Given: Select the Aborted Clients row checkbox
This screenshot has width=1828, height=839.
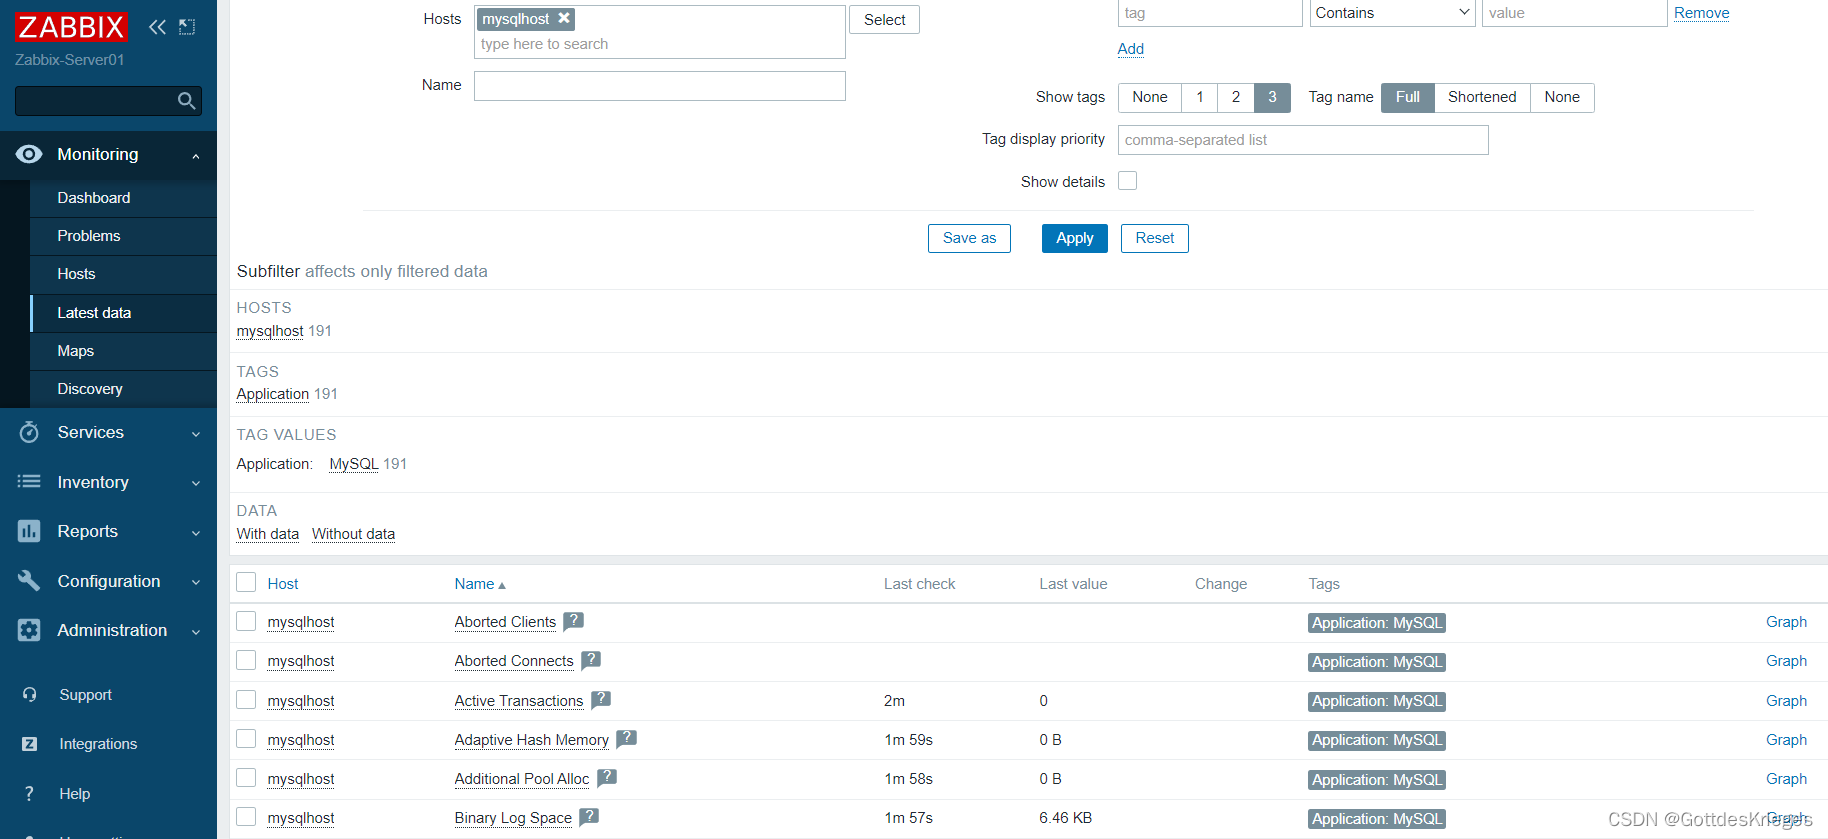Looking at the screenshot, I should [x=246, y=621].
